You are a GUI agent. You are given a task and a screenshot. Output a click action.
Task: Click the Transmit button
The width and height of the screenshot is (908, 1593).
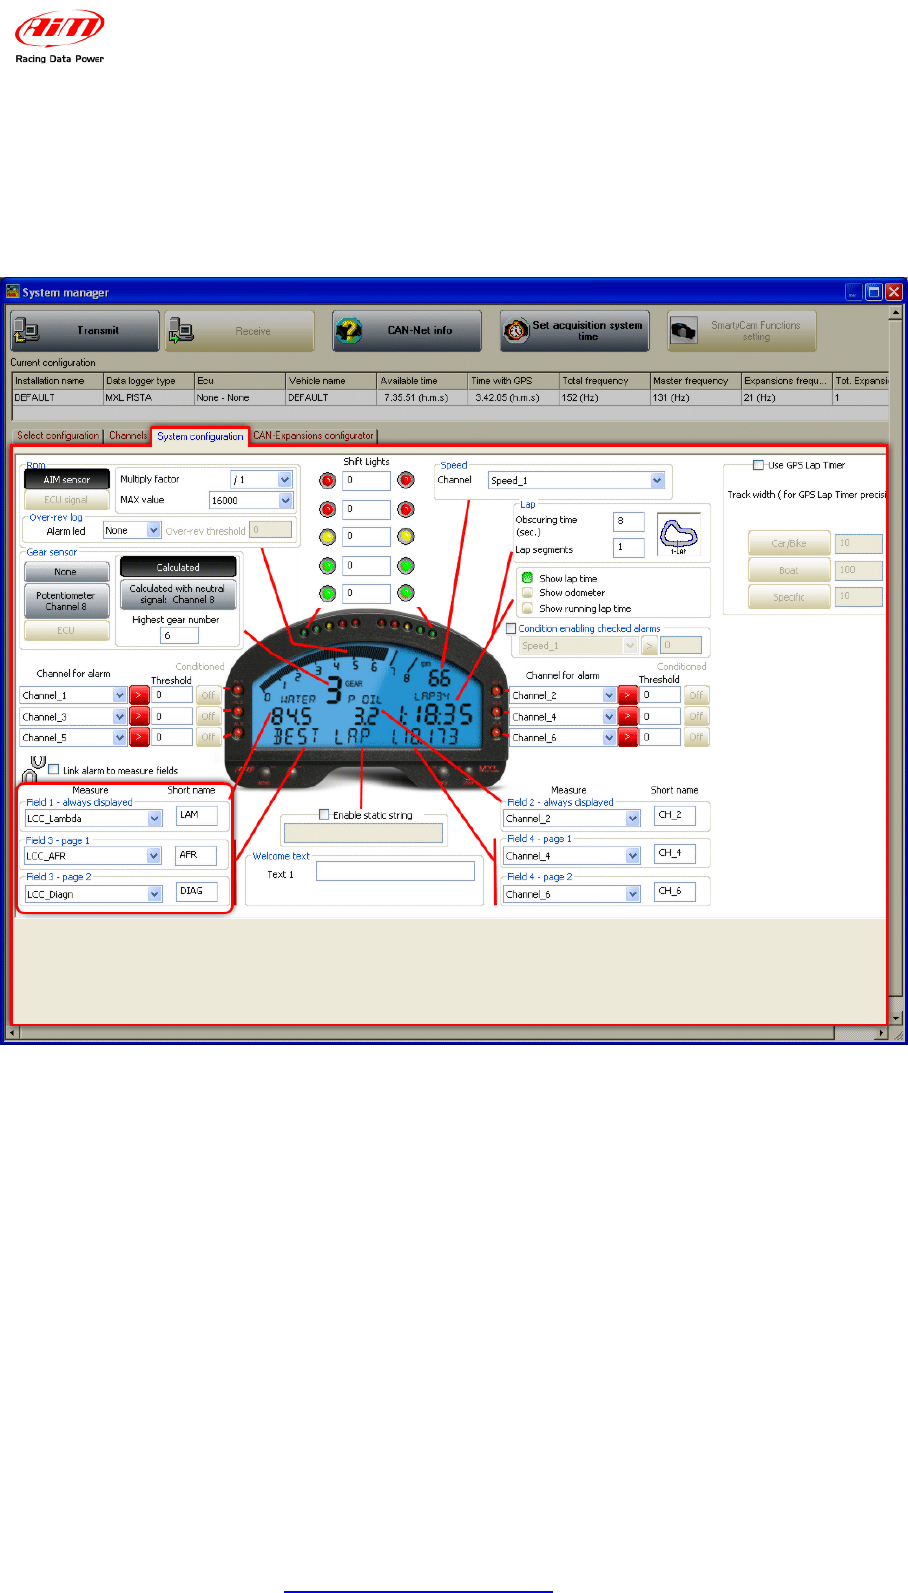pyautogui.click(x=85, y=330)
